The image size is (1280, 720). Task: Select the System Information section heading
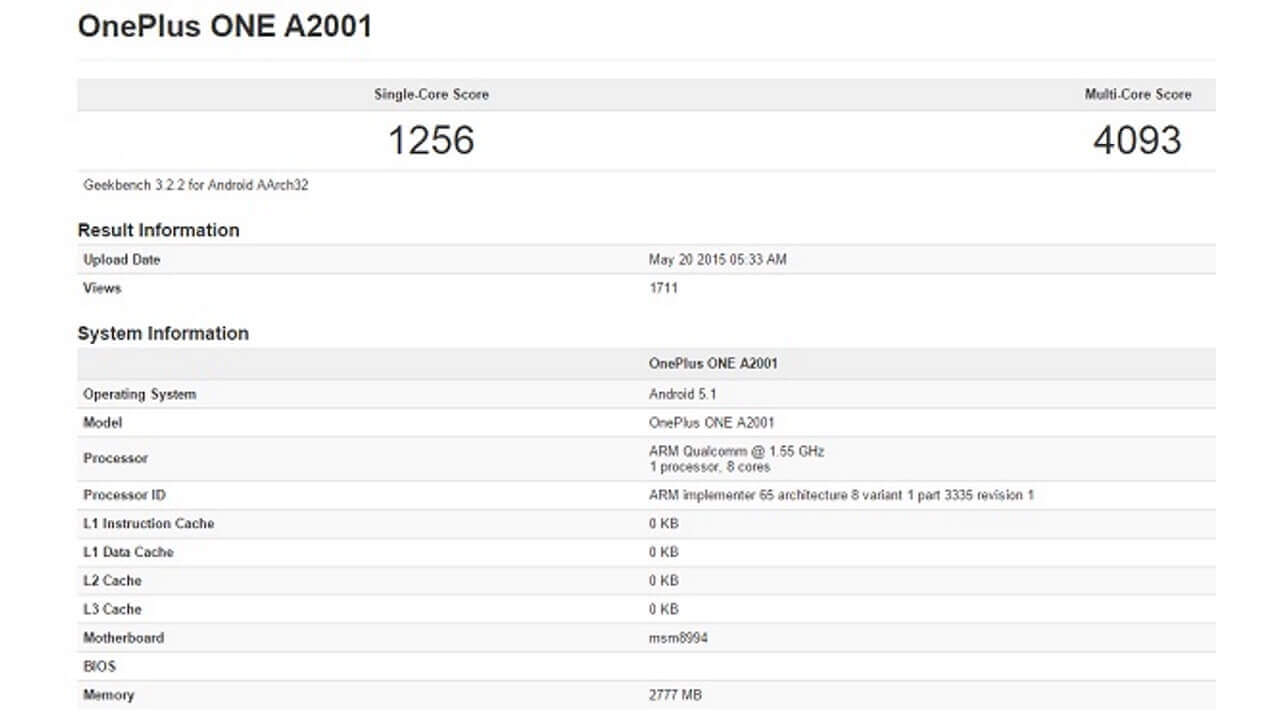[x=163, y=333]
